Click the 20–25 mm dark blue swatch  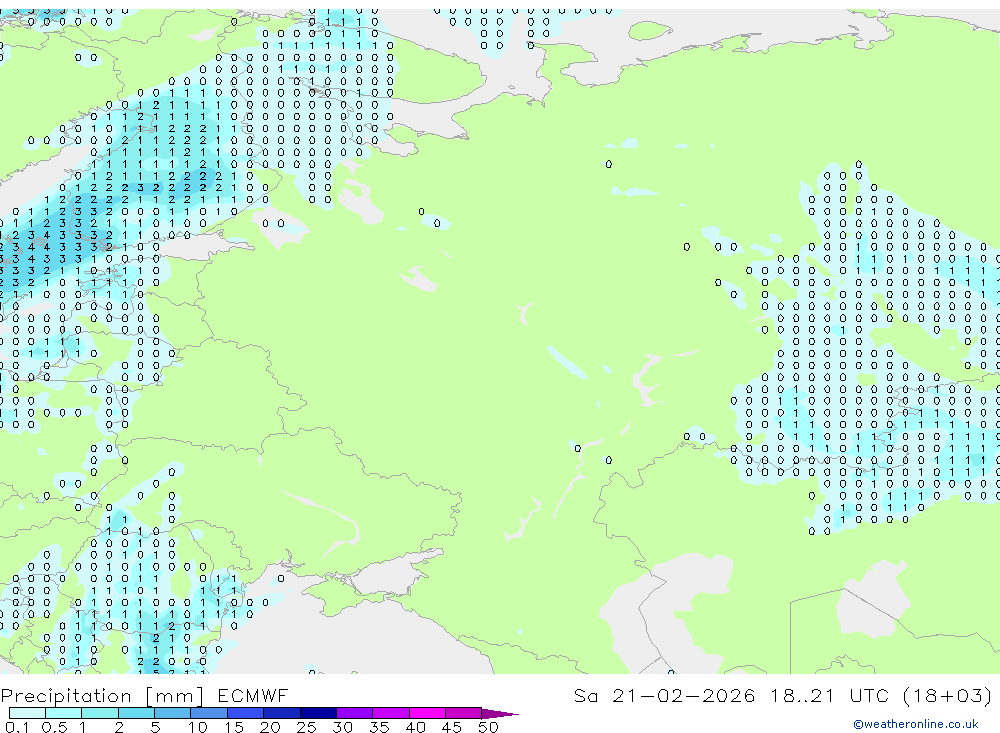pyautogui.click(x=282, y=713)
